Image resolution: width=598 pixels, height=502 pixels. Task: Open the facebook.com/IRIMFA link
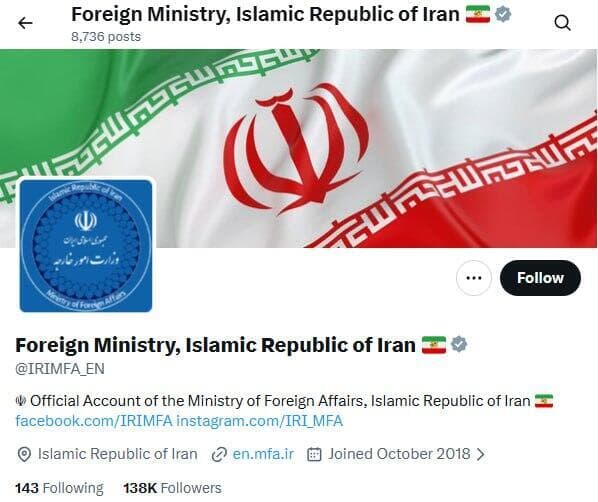click(94, 421)
